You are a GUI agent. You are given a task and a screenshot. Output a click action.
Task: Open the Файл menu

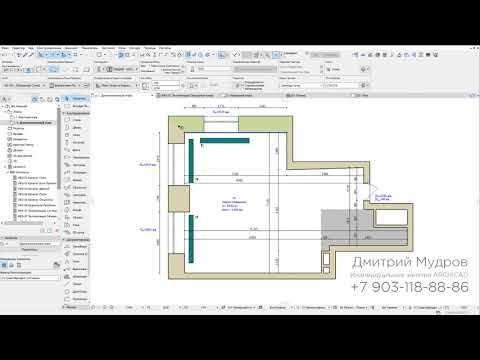click(x=5, y=48)
